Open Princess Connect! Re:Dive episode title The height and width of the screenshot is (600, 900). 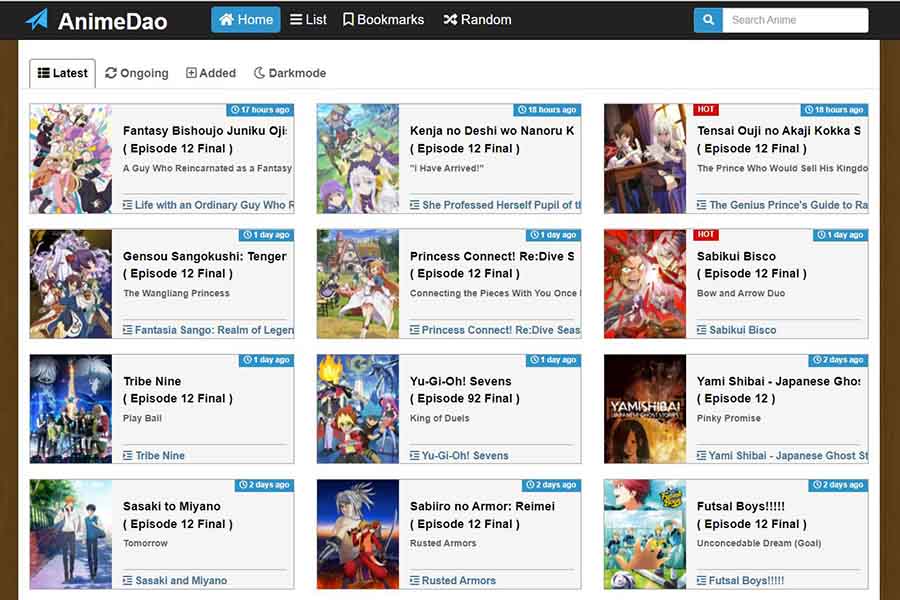[x=492, y=264]
